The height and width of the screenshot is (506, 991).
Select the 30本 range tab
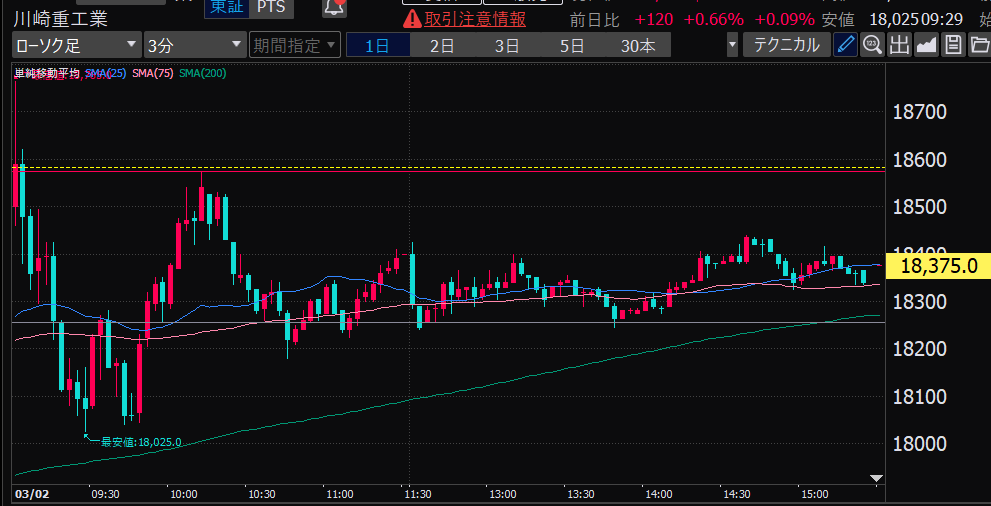[x=638, y=45]
